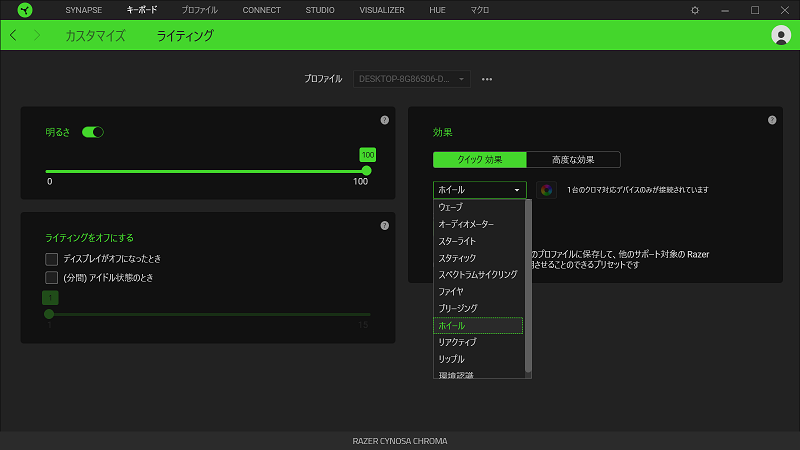Collapse the ホイール effect dropdown
Image resolution: width=800 pixels, height=450 pixels.
tap(480, 190)
